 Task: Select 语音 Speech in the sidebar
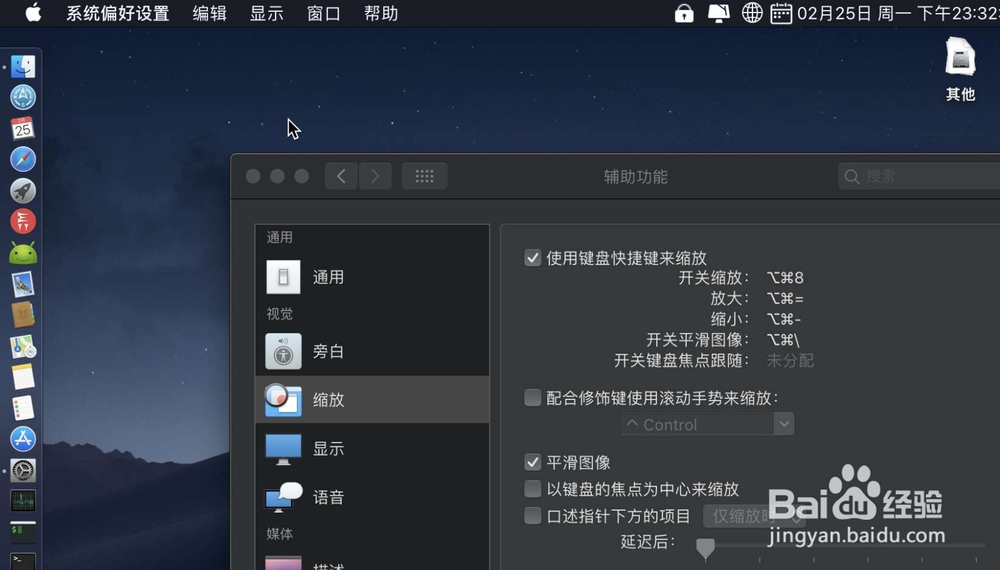(372, 497)
